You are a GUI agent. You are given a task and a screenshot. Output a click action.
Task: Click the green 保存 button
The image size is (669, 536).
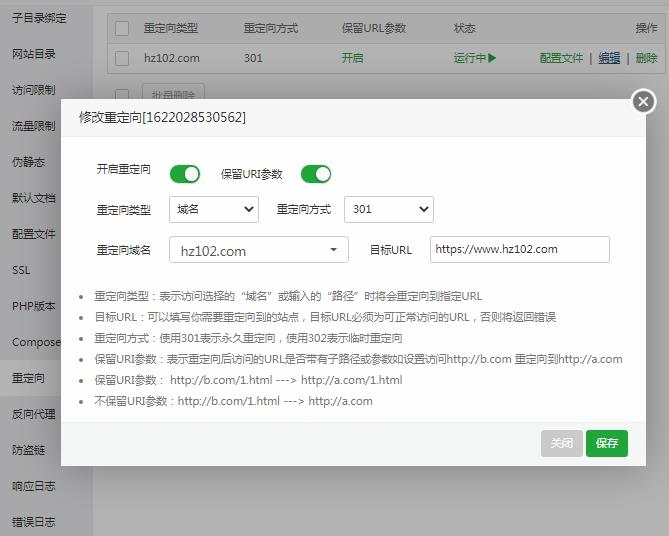point(607,443)
